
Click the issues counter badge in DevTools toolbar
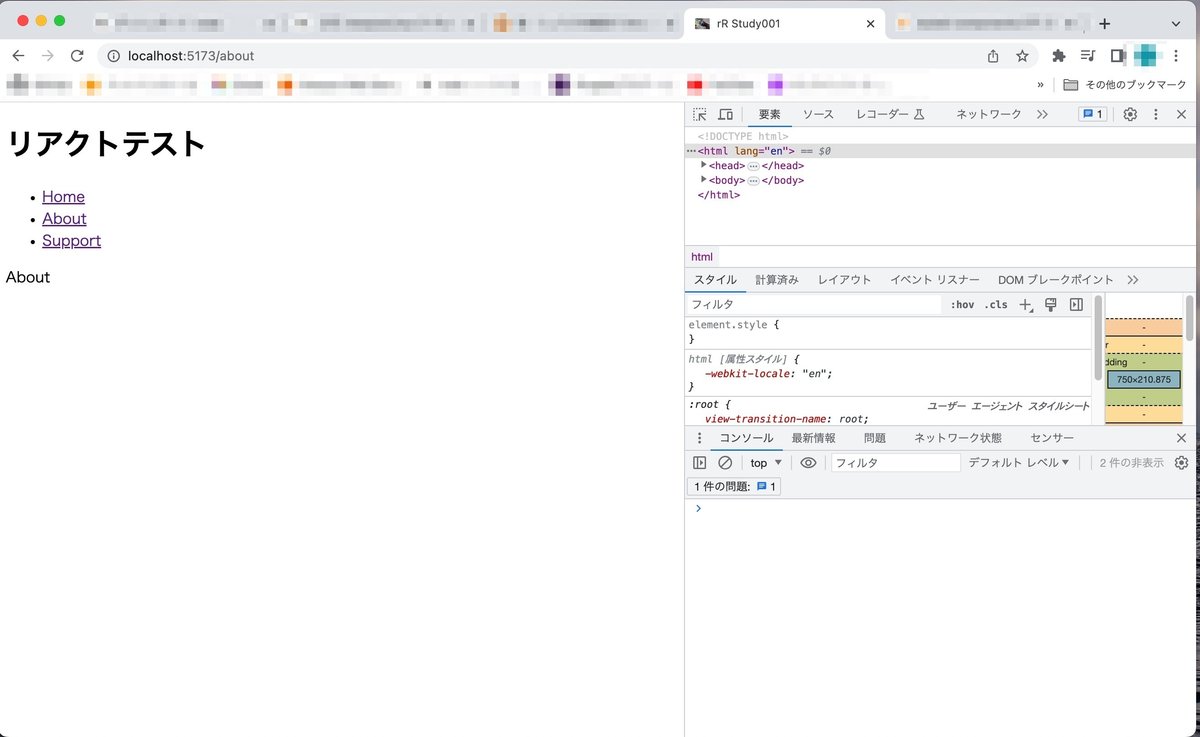[x=1092, y=115]
